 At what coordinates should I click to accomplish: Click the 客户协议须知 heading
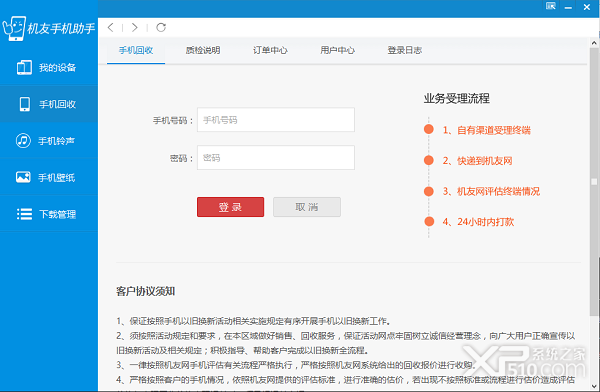145,291
